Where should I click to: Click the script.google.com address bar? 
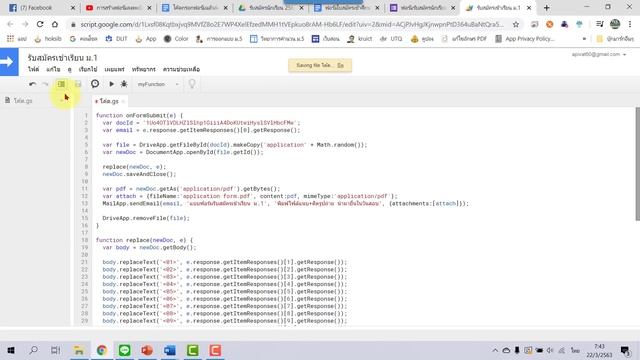292,24
